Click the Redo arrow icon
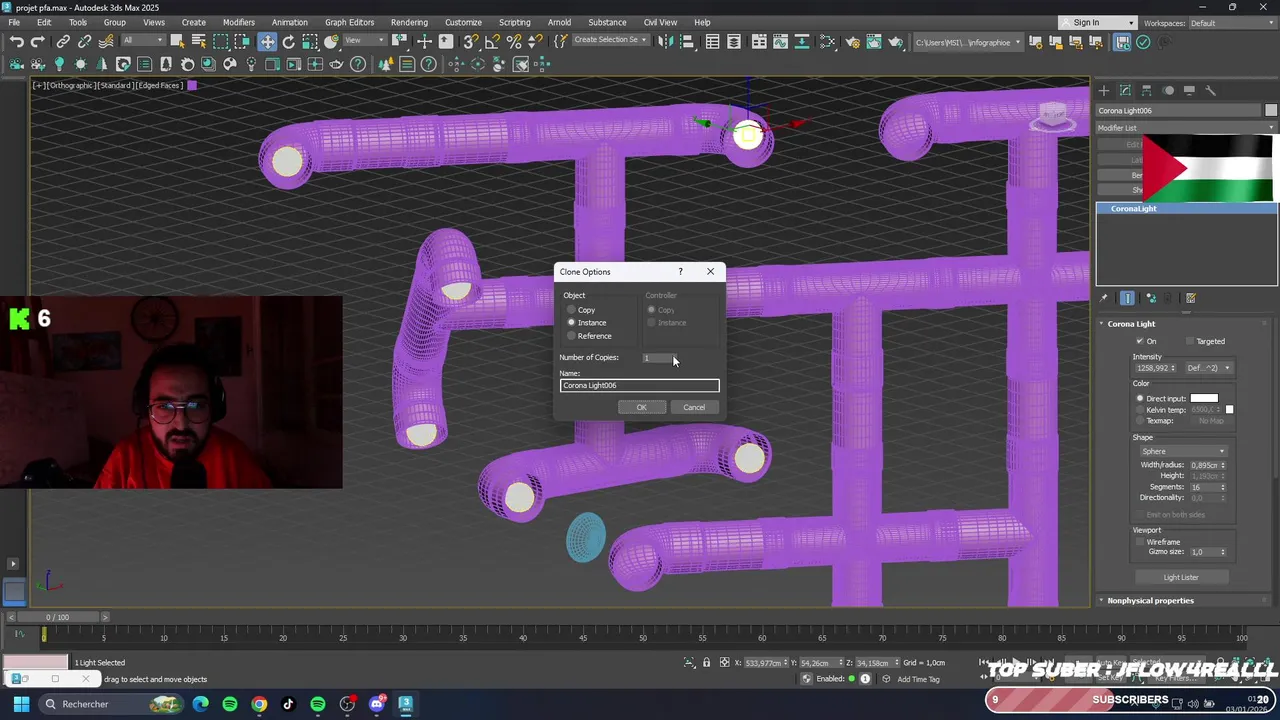 tap(38, 42)
